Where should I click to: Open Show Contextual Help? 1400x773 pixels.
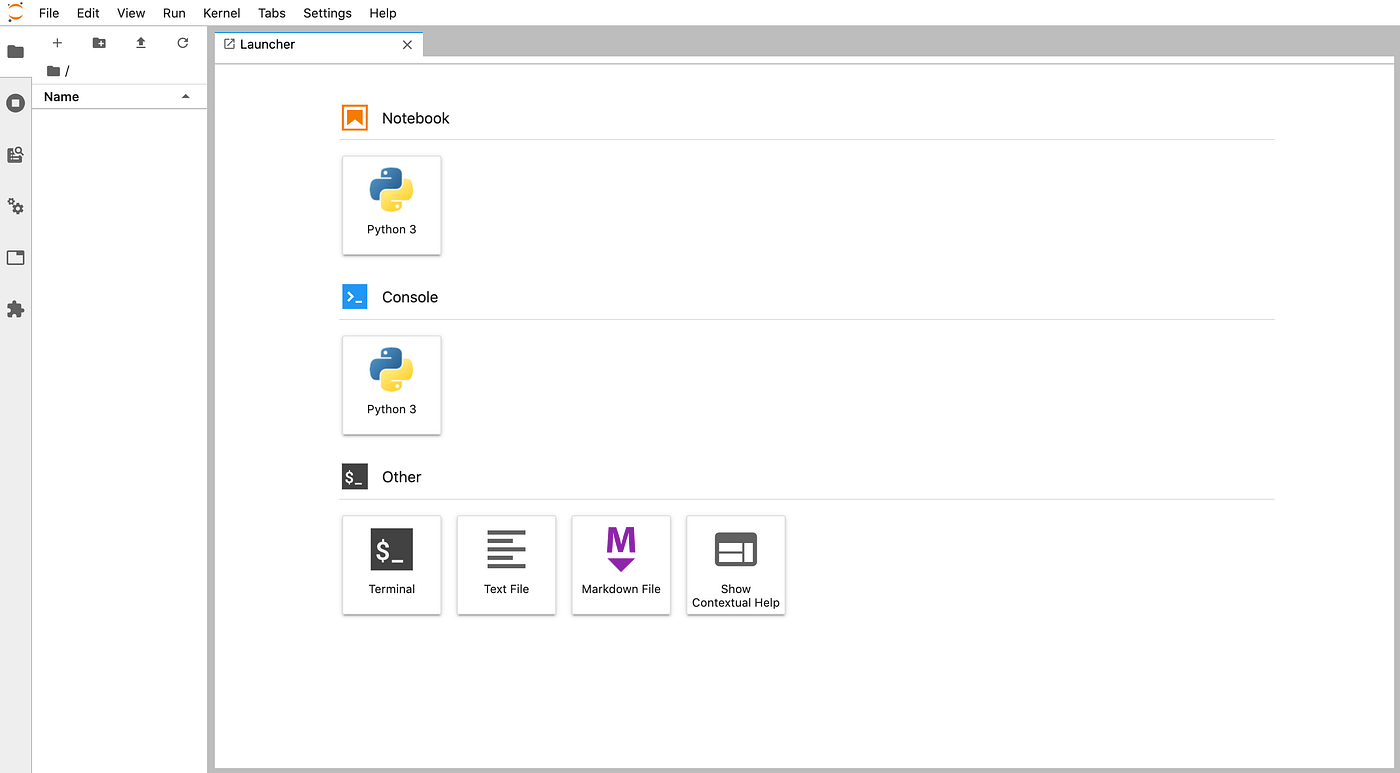click(x=735, y=565)
